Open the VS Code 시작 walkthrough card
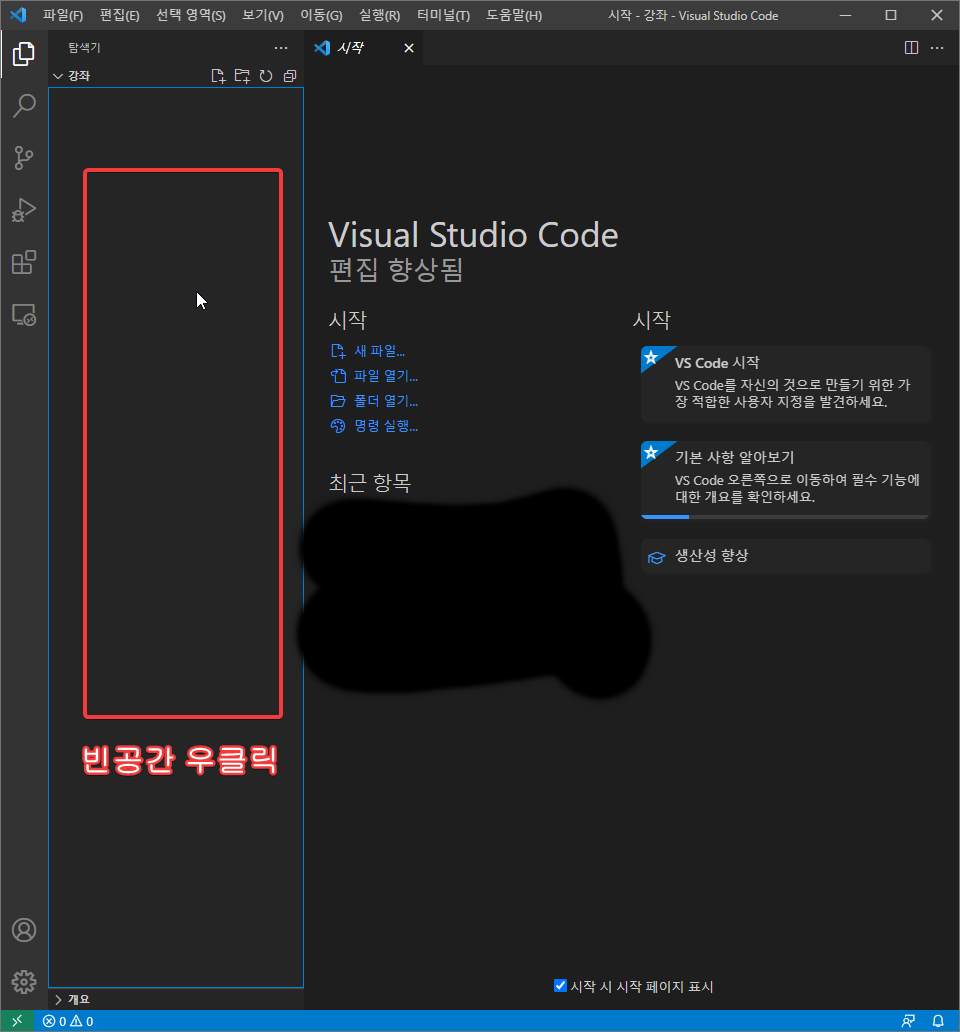960x1032 pixels. click(785, 384)
